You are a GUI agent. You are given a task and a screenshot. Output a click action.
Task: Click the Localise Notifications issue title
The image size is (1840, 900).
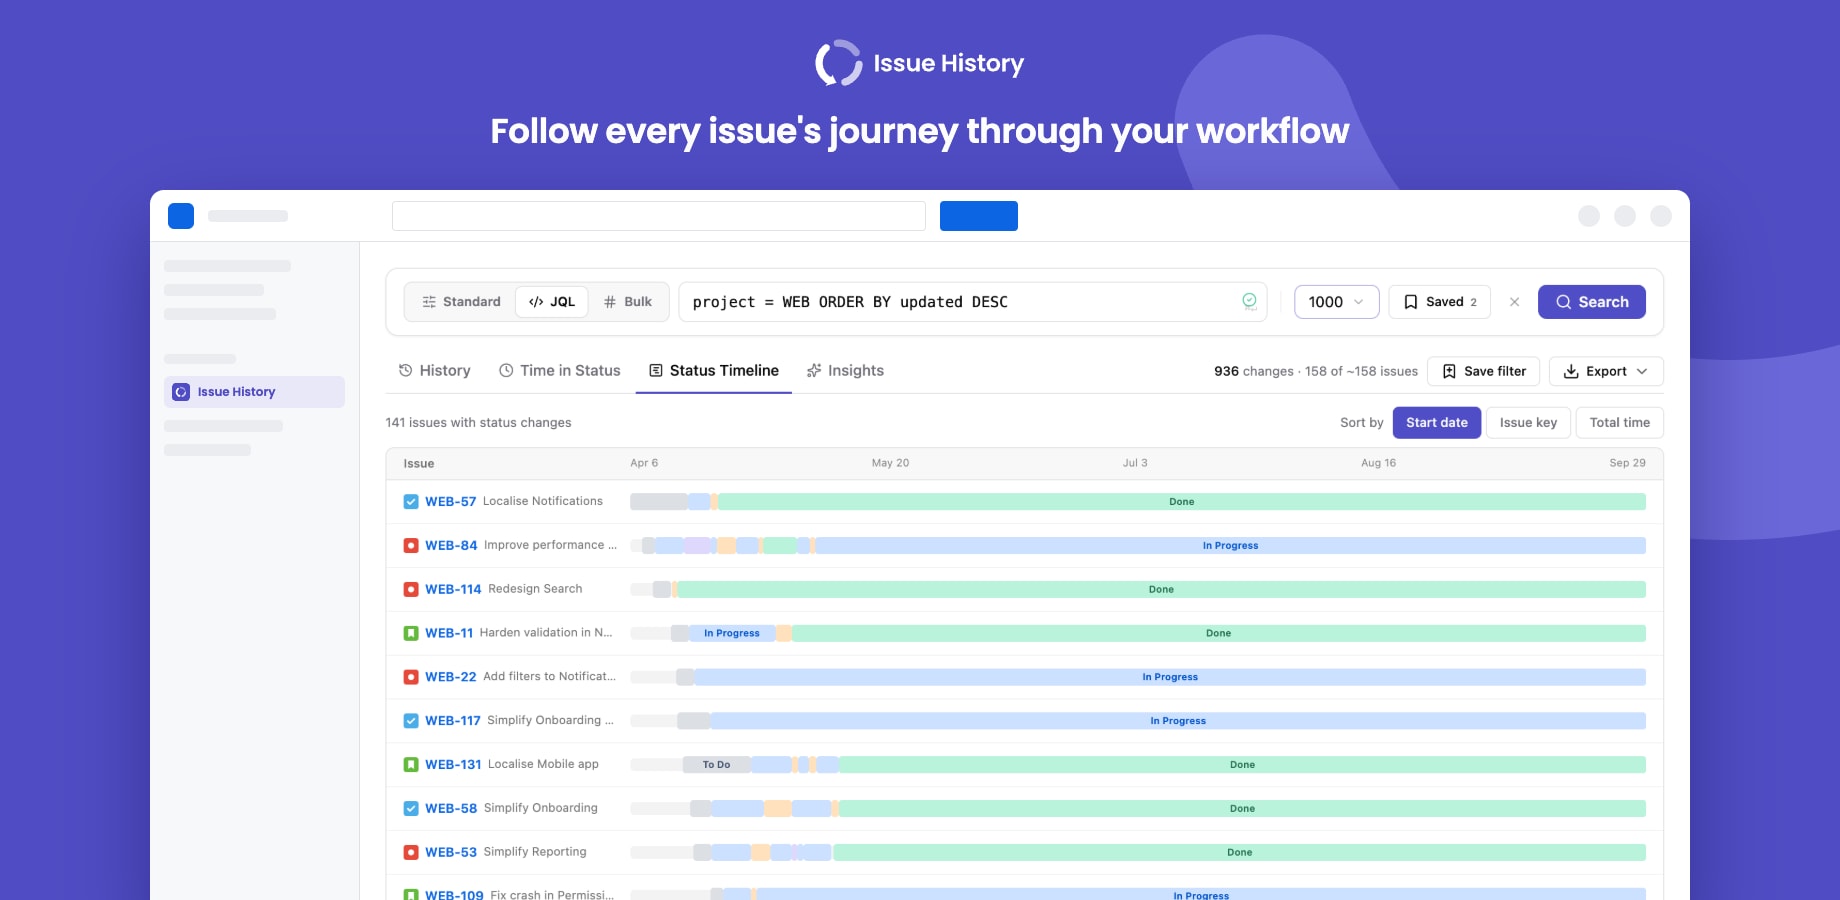(x=543, y=501)
